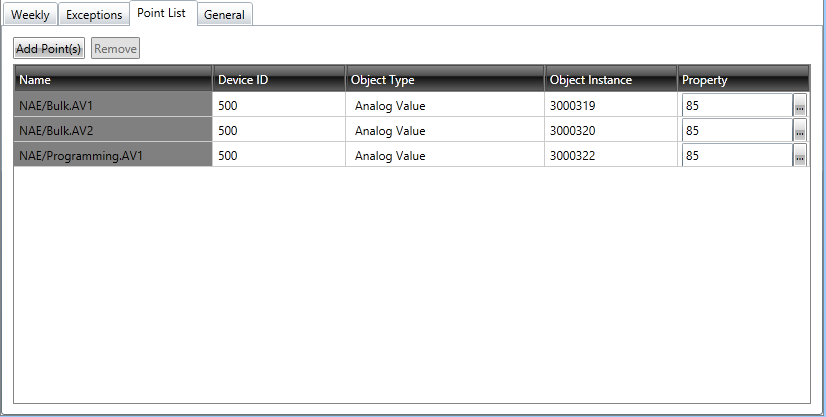Click the Add Point(s) button
826x417 pixels.
click(x=49, y=48)
